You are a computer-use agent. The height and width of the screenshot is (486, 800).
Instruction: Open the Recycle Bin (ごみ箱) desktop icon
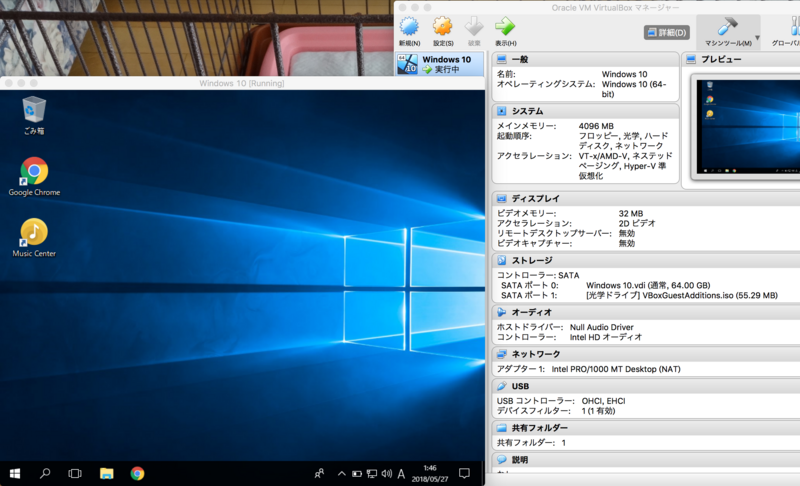[x=34, y=115]
